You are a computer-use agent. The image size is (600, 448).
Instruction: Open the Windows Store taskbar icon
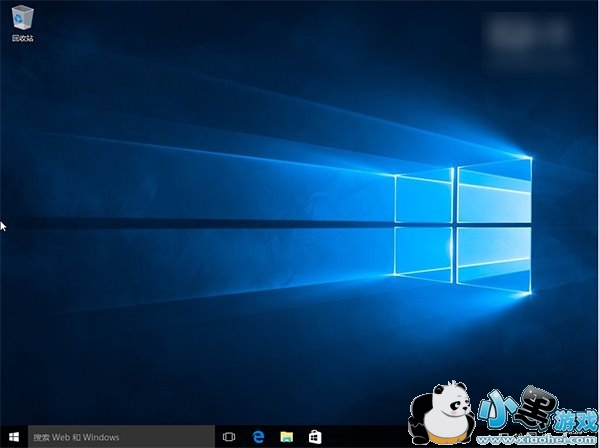[315, 437]
